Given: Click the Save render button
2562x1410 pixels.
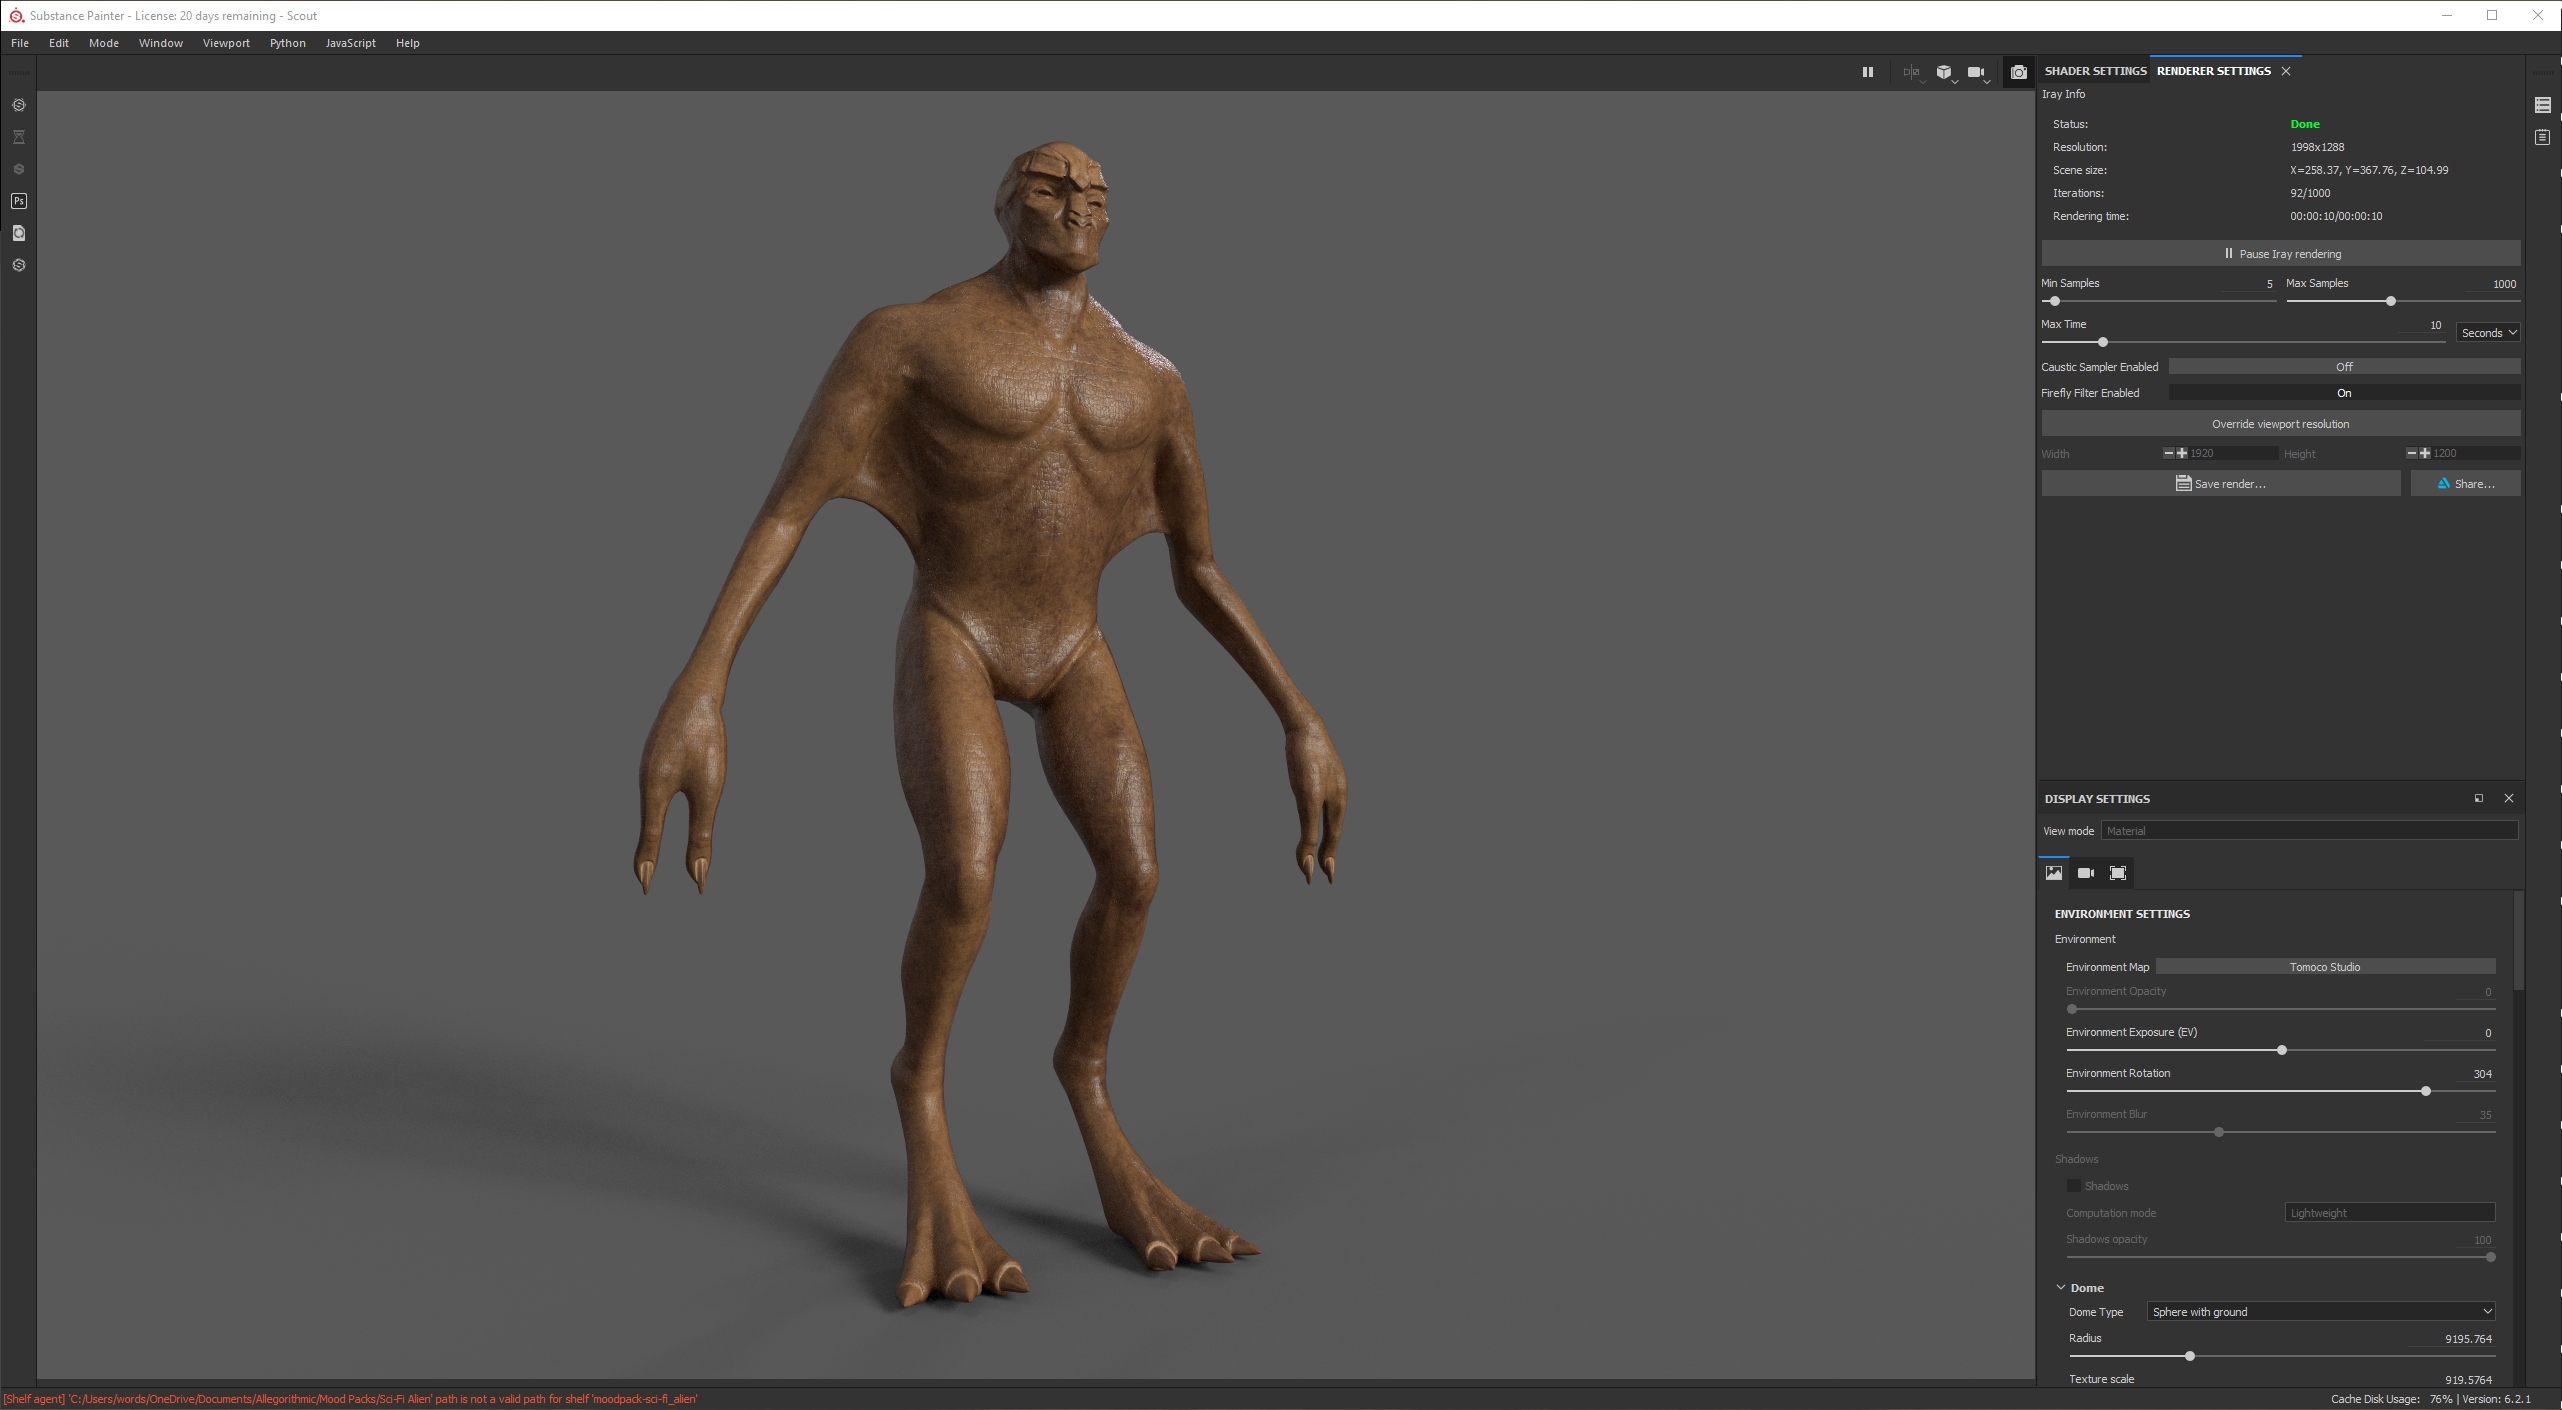Looking at the screenshot, I should 2221,484.
